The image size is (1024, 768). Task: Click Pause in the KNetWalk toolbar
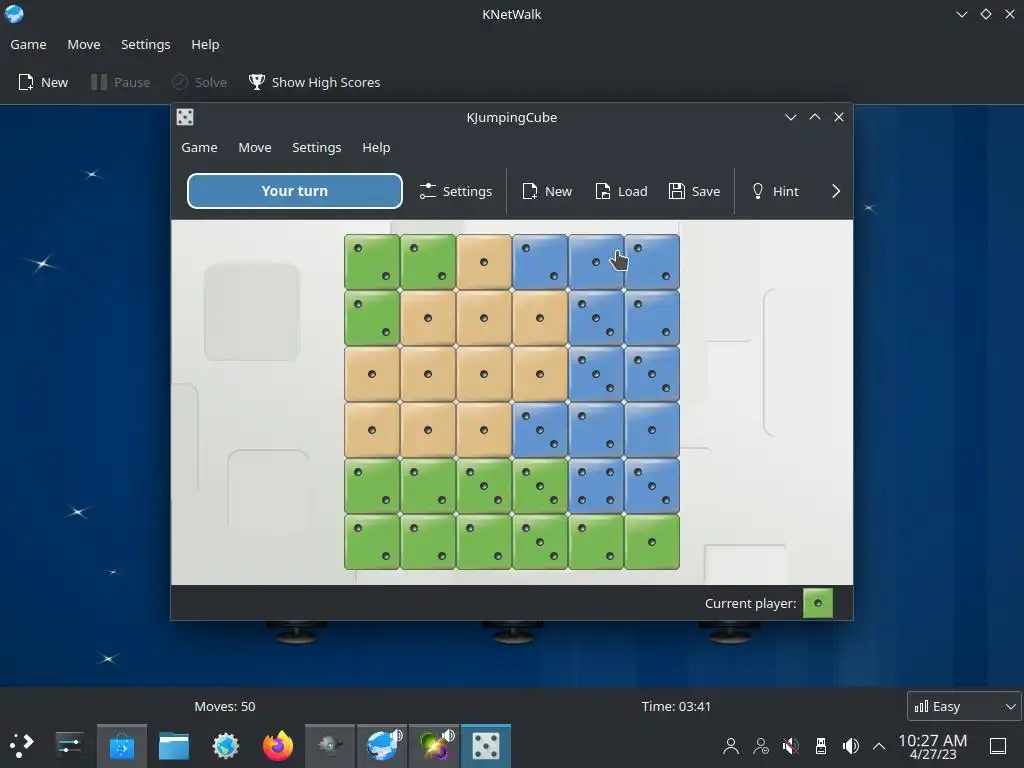[x=121, y=82]
